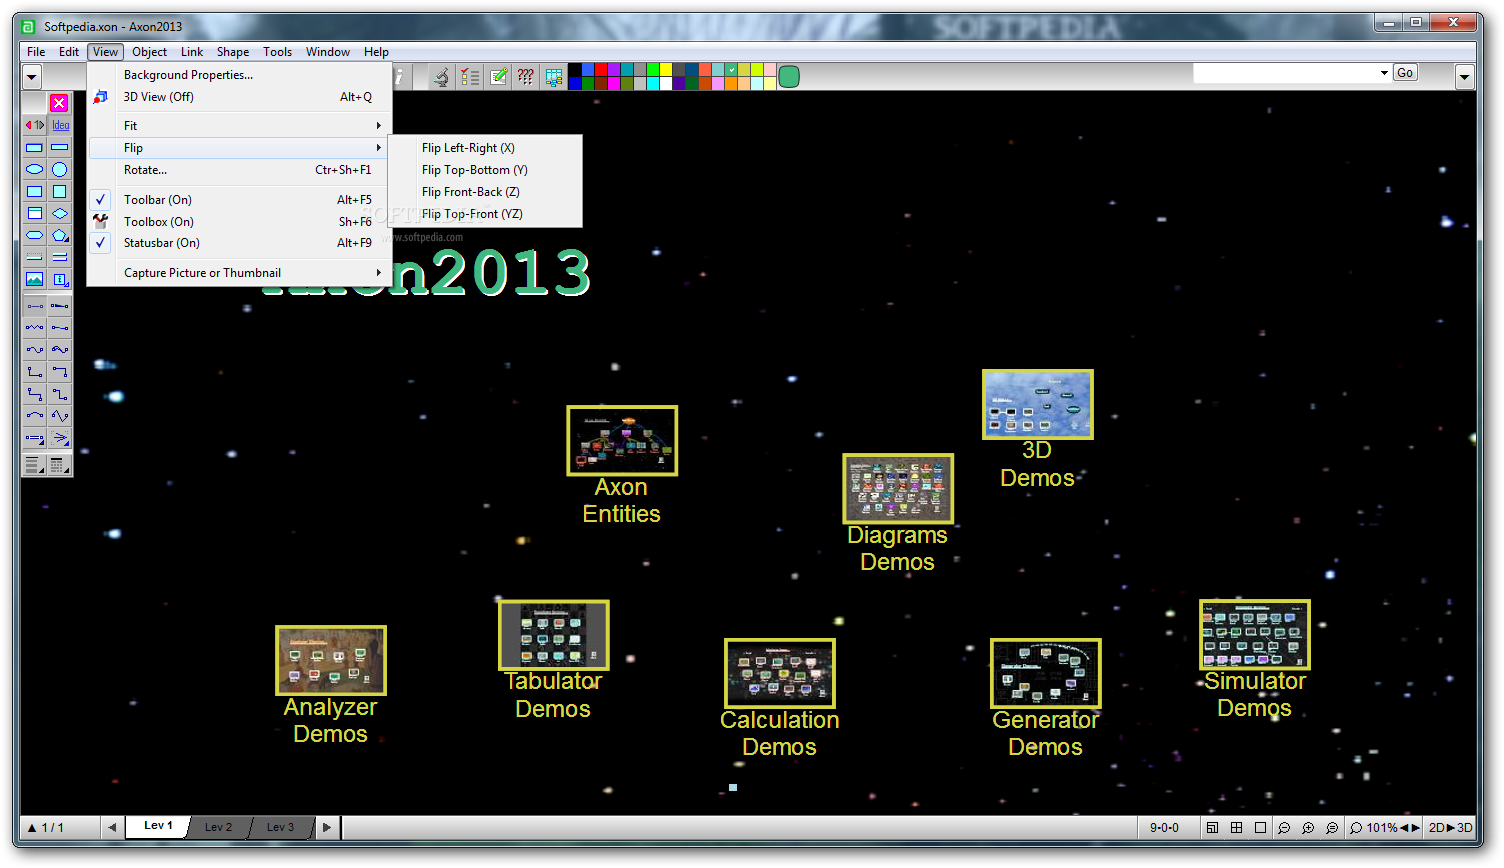Select the Idea tool in the toolbox
The width and height of the screenshot is (1504, 868).
click(61, 125)
